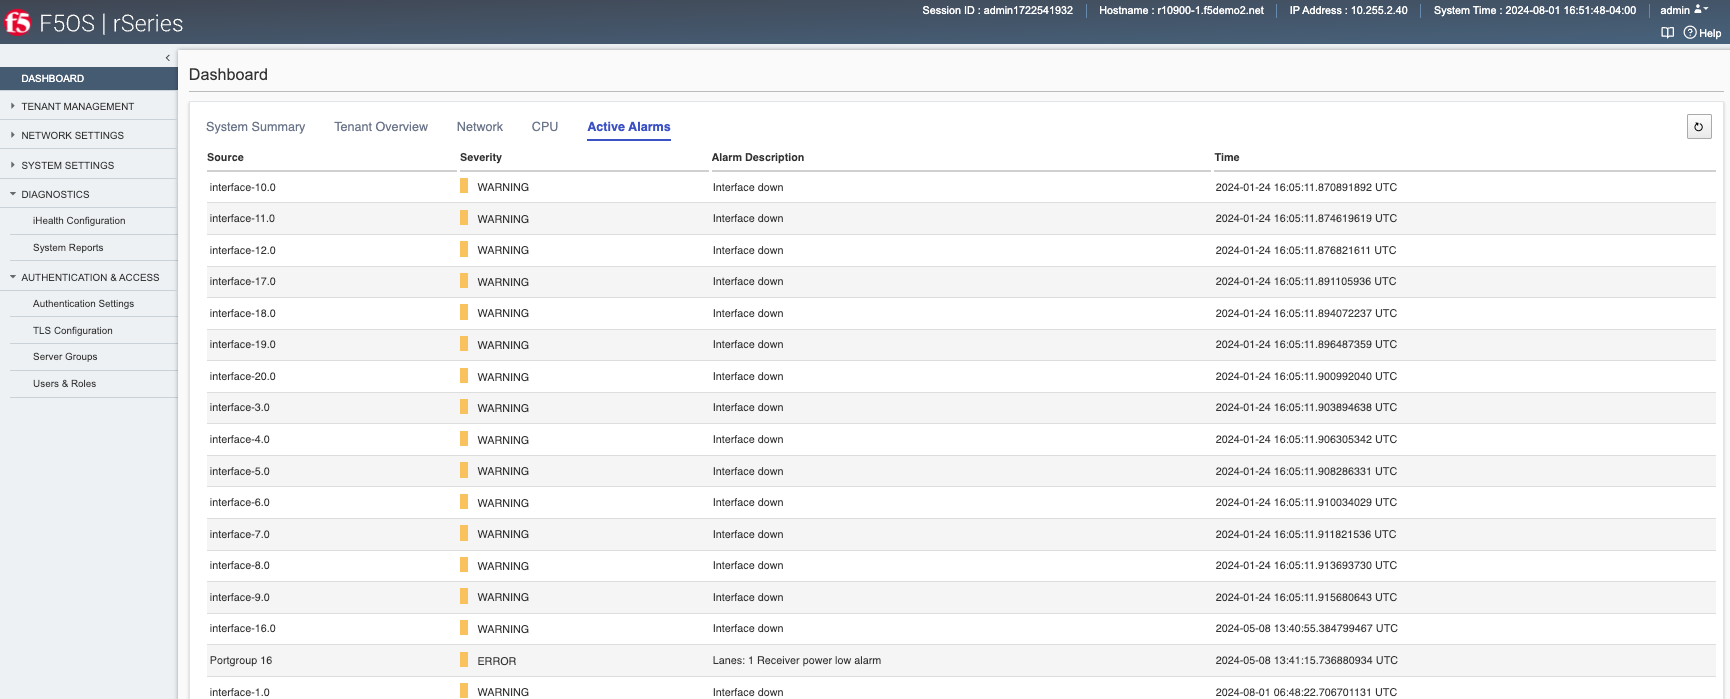Click the error severity marker for Portgroup 16

click(464, 660)
